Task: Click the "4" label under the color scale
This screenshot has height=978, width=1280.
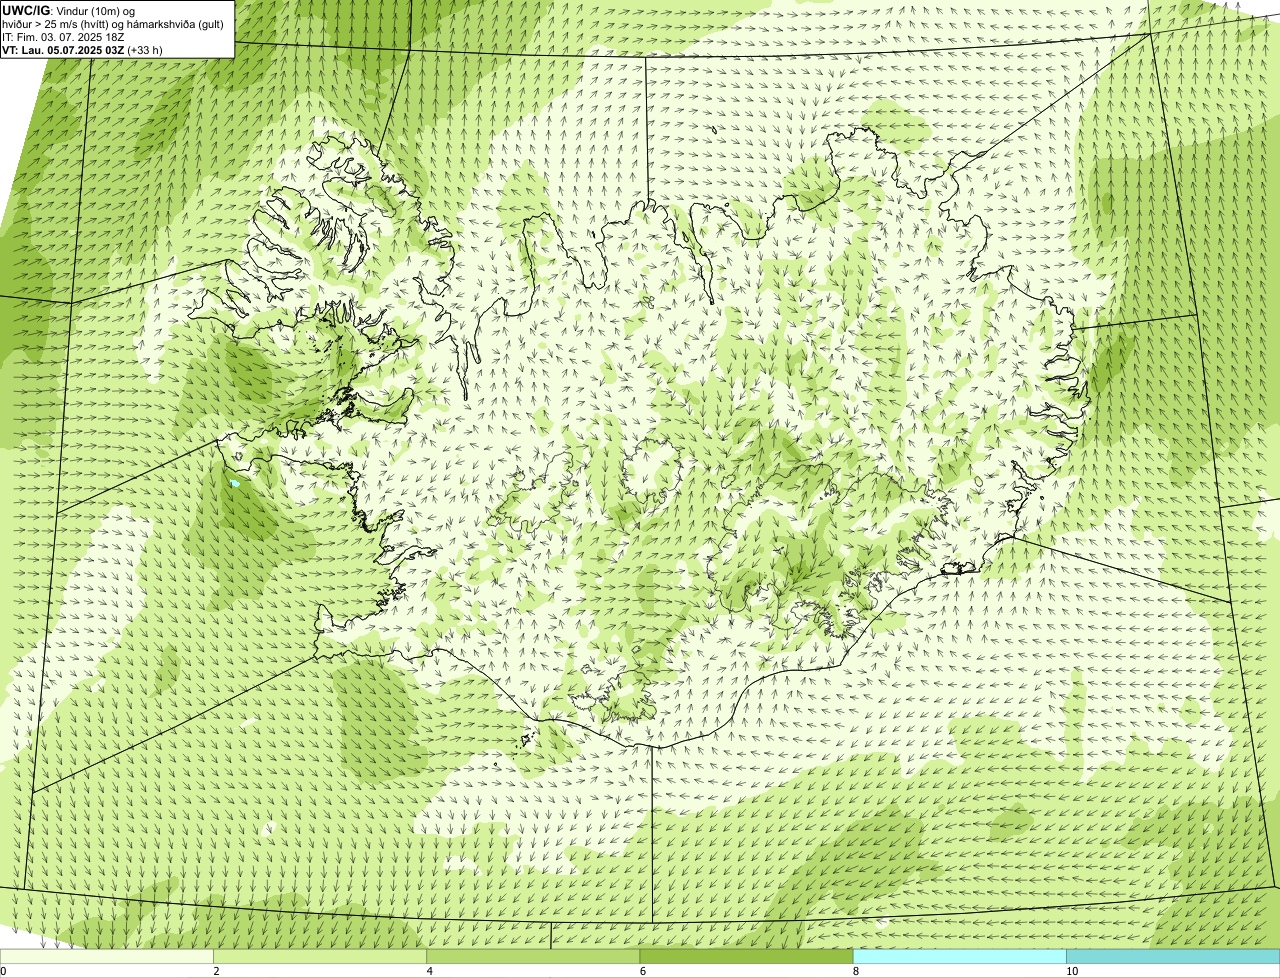Action: (429, 971)
